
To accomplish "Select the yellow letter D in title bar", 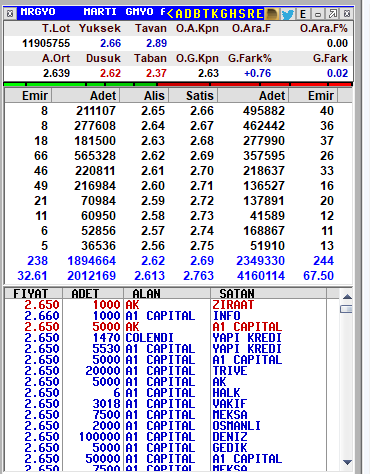I will tap(188, 14).
